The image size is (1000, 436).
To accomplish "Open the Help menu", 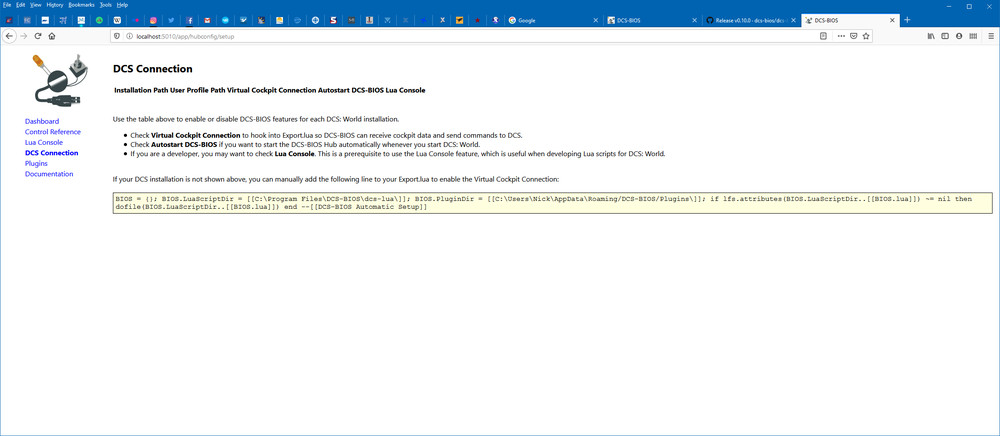I will [122, 4].
